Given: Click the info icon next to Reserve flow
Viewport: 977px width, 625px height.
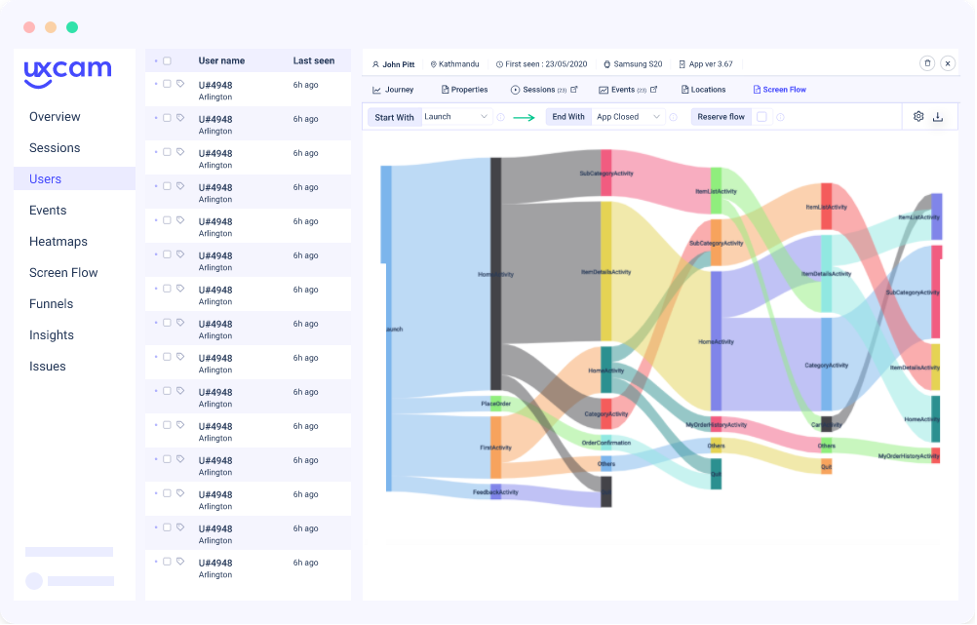Looking at the screenshot, I should tap(780, 117).
